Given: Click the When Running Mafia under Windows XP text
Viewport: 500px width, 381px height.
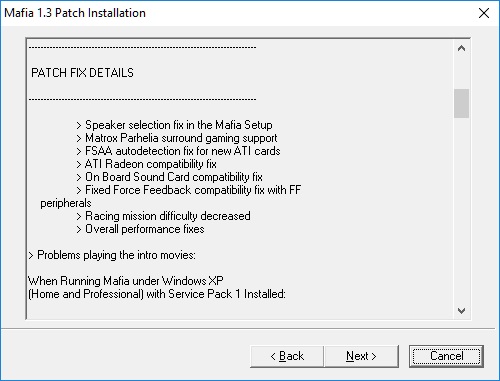Looking at the screenshot, I should (x=126, y=281).
